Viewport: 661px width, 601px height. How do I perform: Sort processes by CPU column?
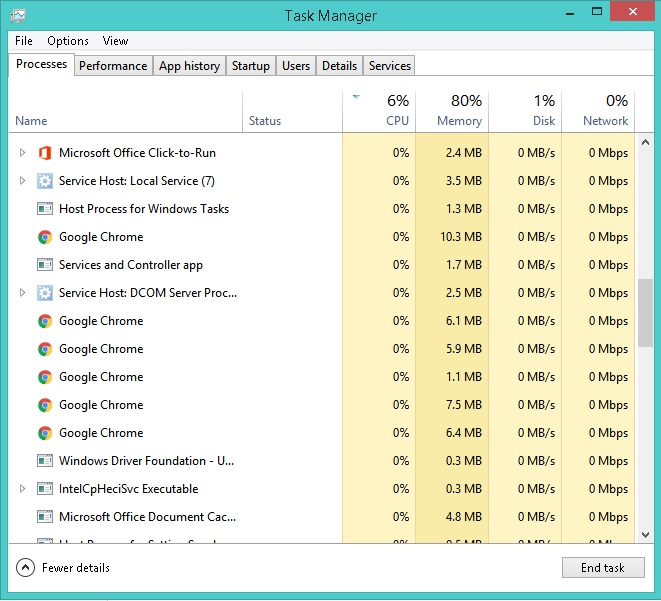[379, 112]
